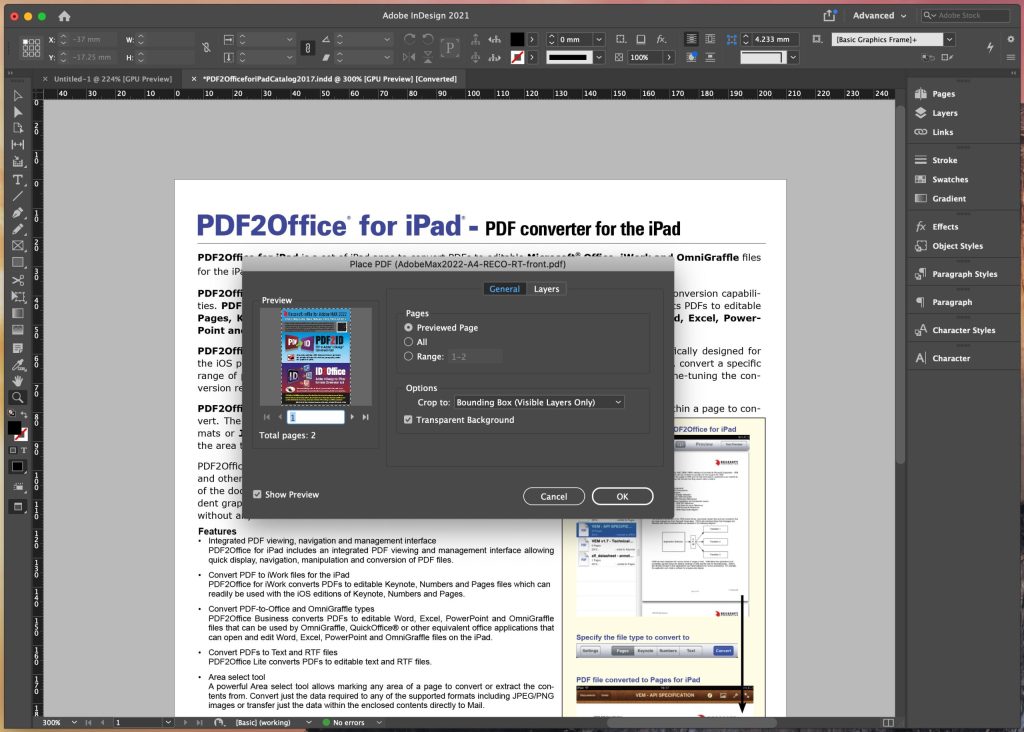Choose the Rectangle Frame tool
The image size is (1024, 732).
[x=17, y=245]
